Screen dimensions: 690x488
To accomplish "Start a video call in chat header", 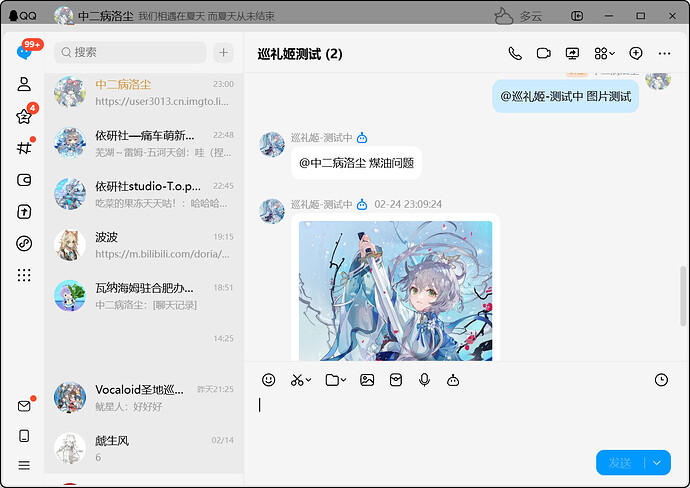I will [x=544, y=54].
